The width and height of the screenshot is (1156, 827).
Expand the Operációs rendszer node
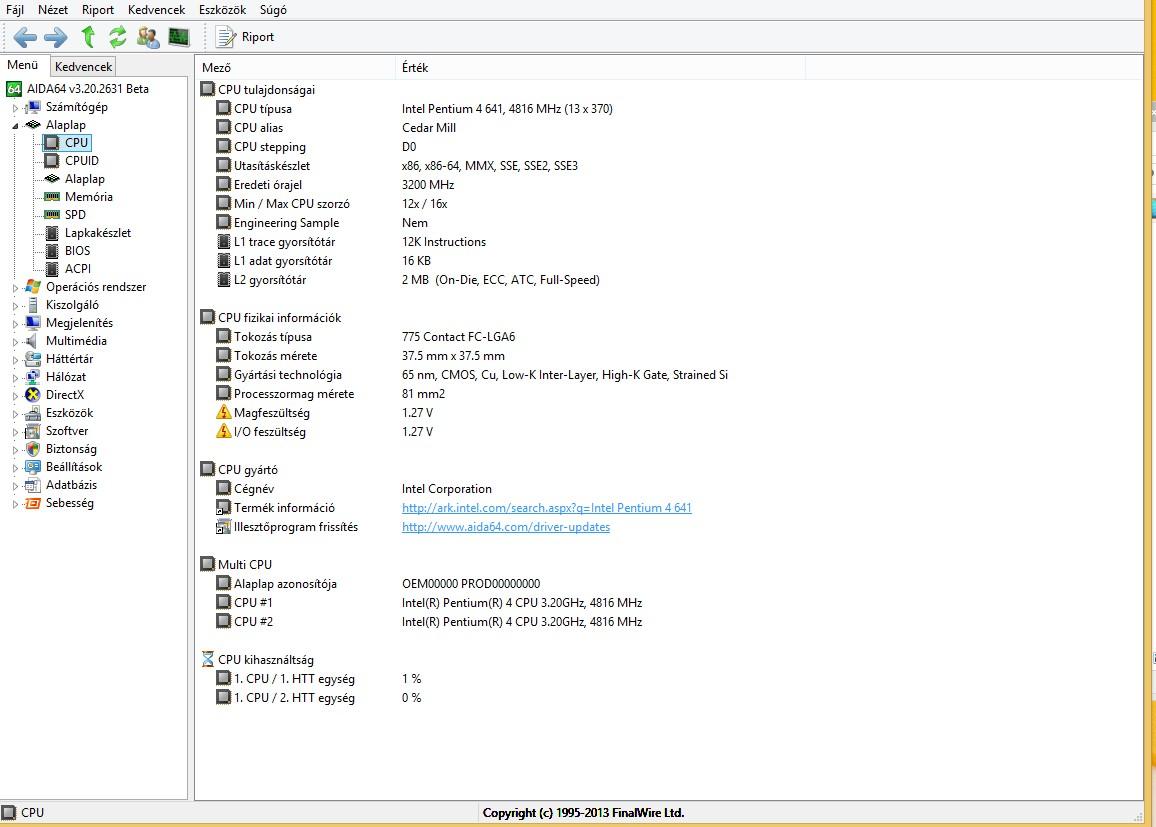coord(15,287)
